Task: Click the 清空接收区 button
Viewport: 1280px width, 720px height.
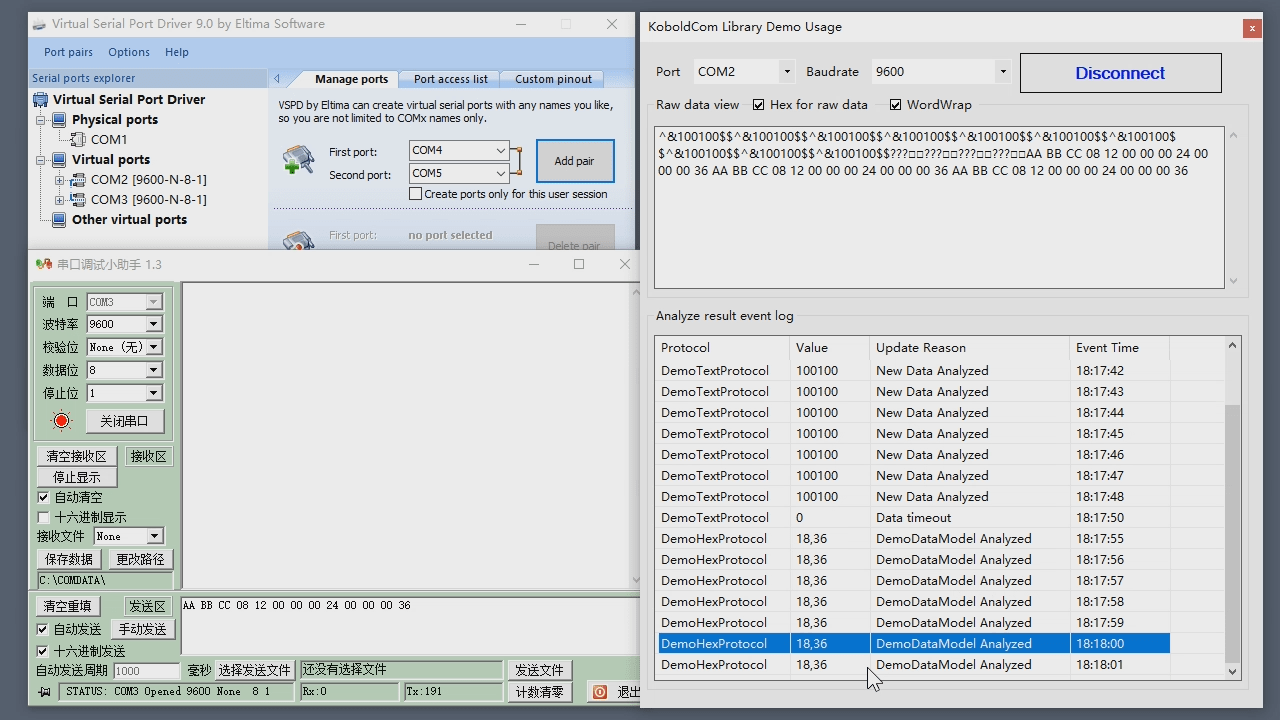Action: point(76,456)
